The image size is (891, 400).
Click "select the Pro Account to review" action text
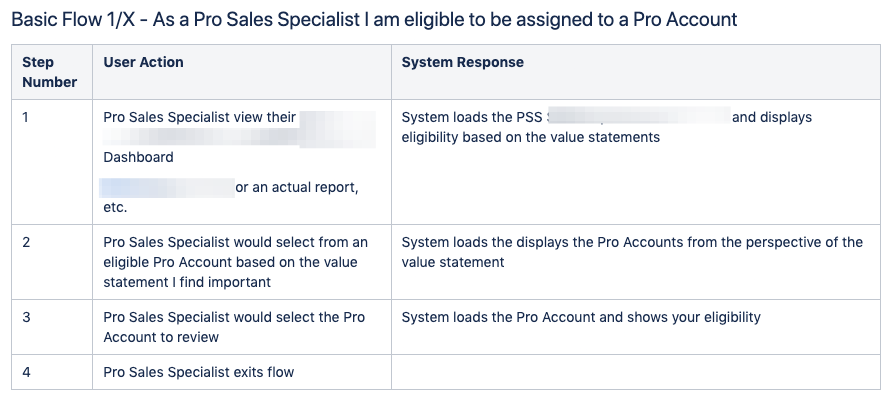point(235,327)
